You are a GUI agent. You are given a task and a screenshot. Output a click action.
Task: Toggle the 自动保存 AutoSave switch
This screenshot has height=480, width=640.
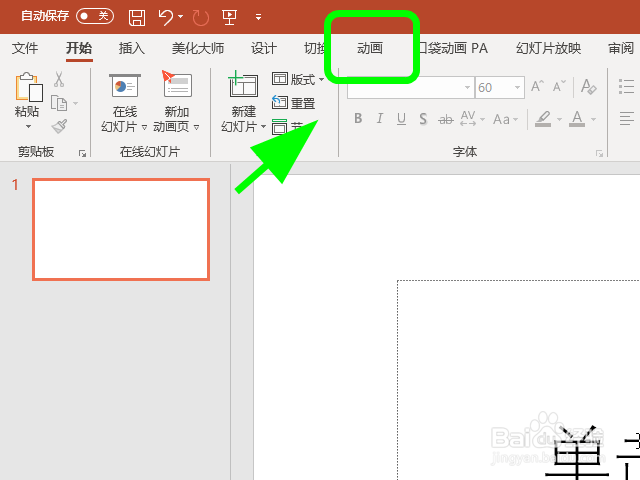95,16
